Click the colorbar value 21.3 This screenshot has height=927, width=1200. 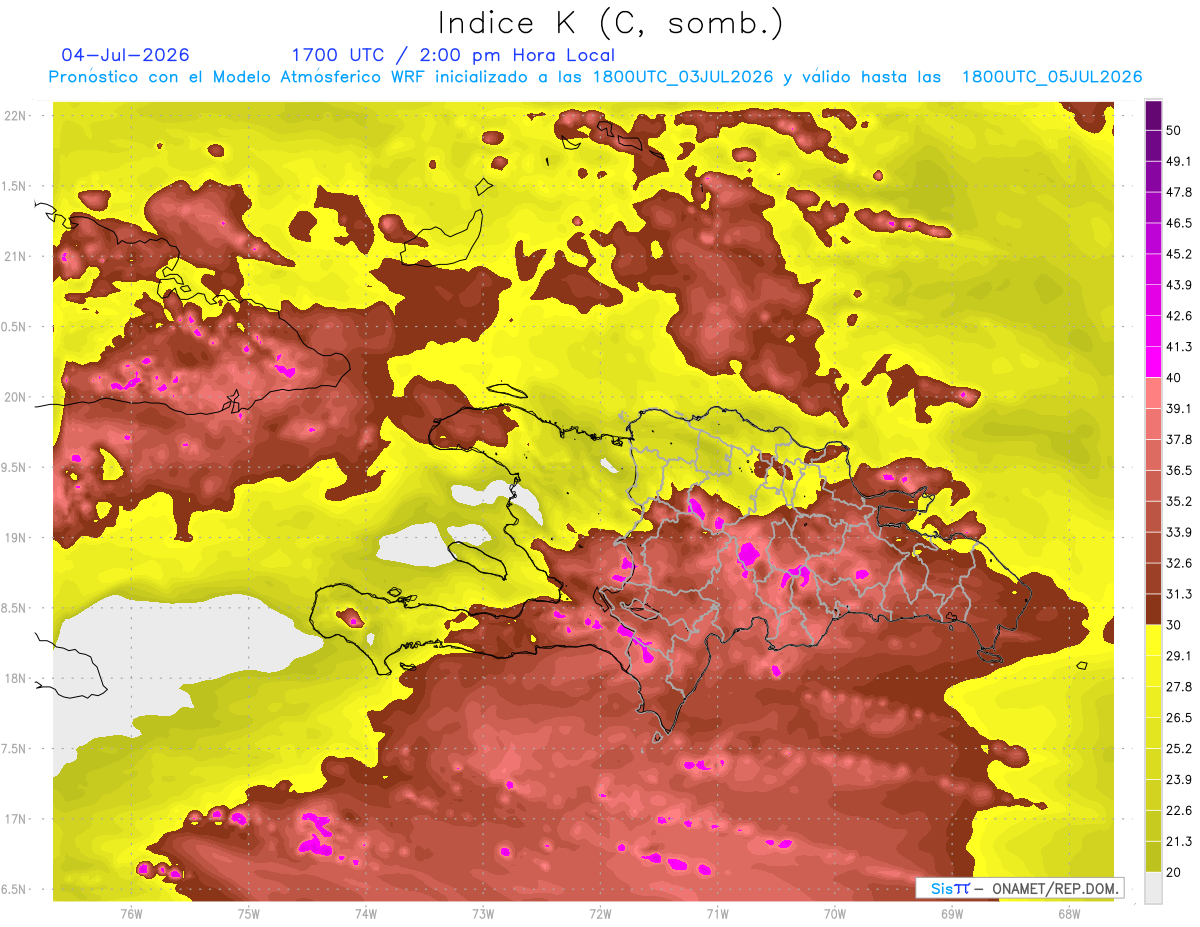[1178, 841]
